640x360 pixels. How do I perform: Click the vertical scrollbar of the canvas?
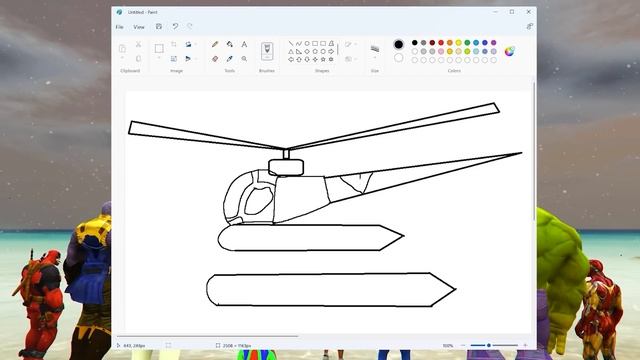point(534,151)
